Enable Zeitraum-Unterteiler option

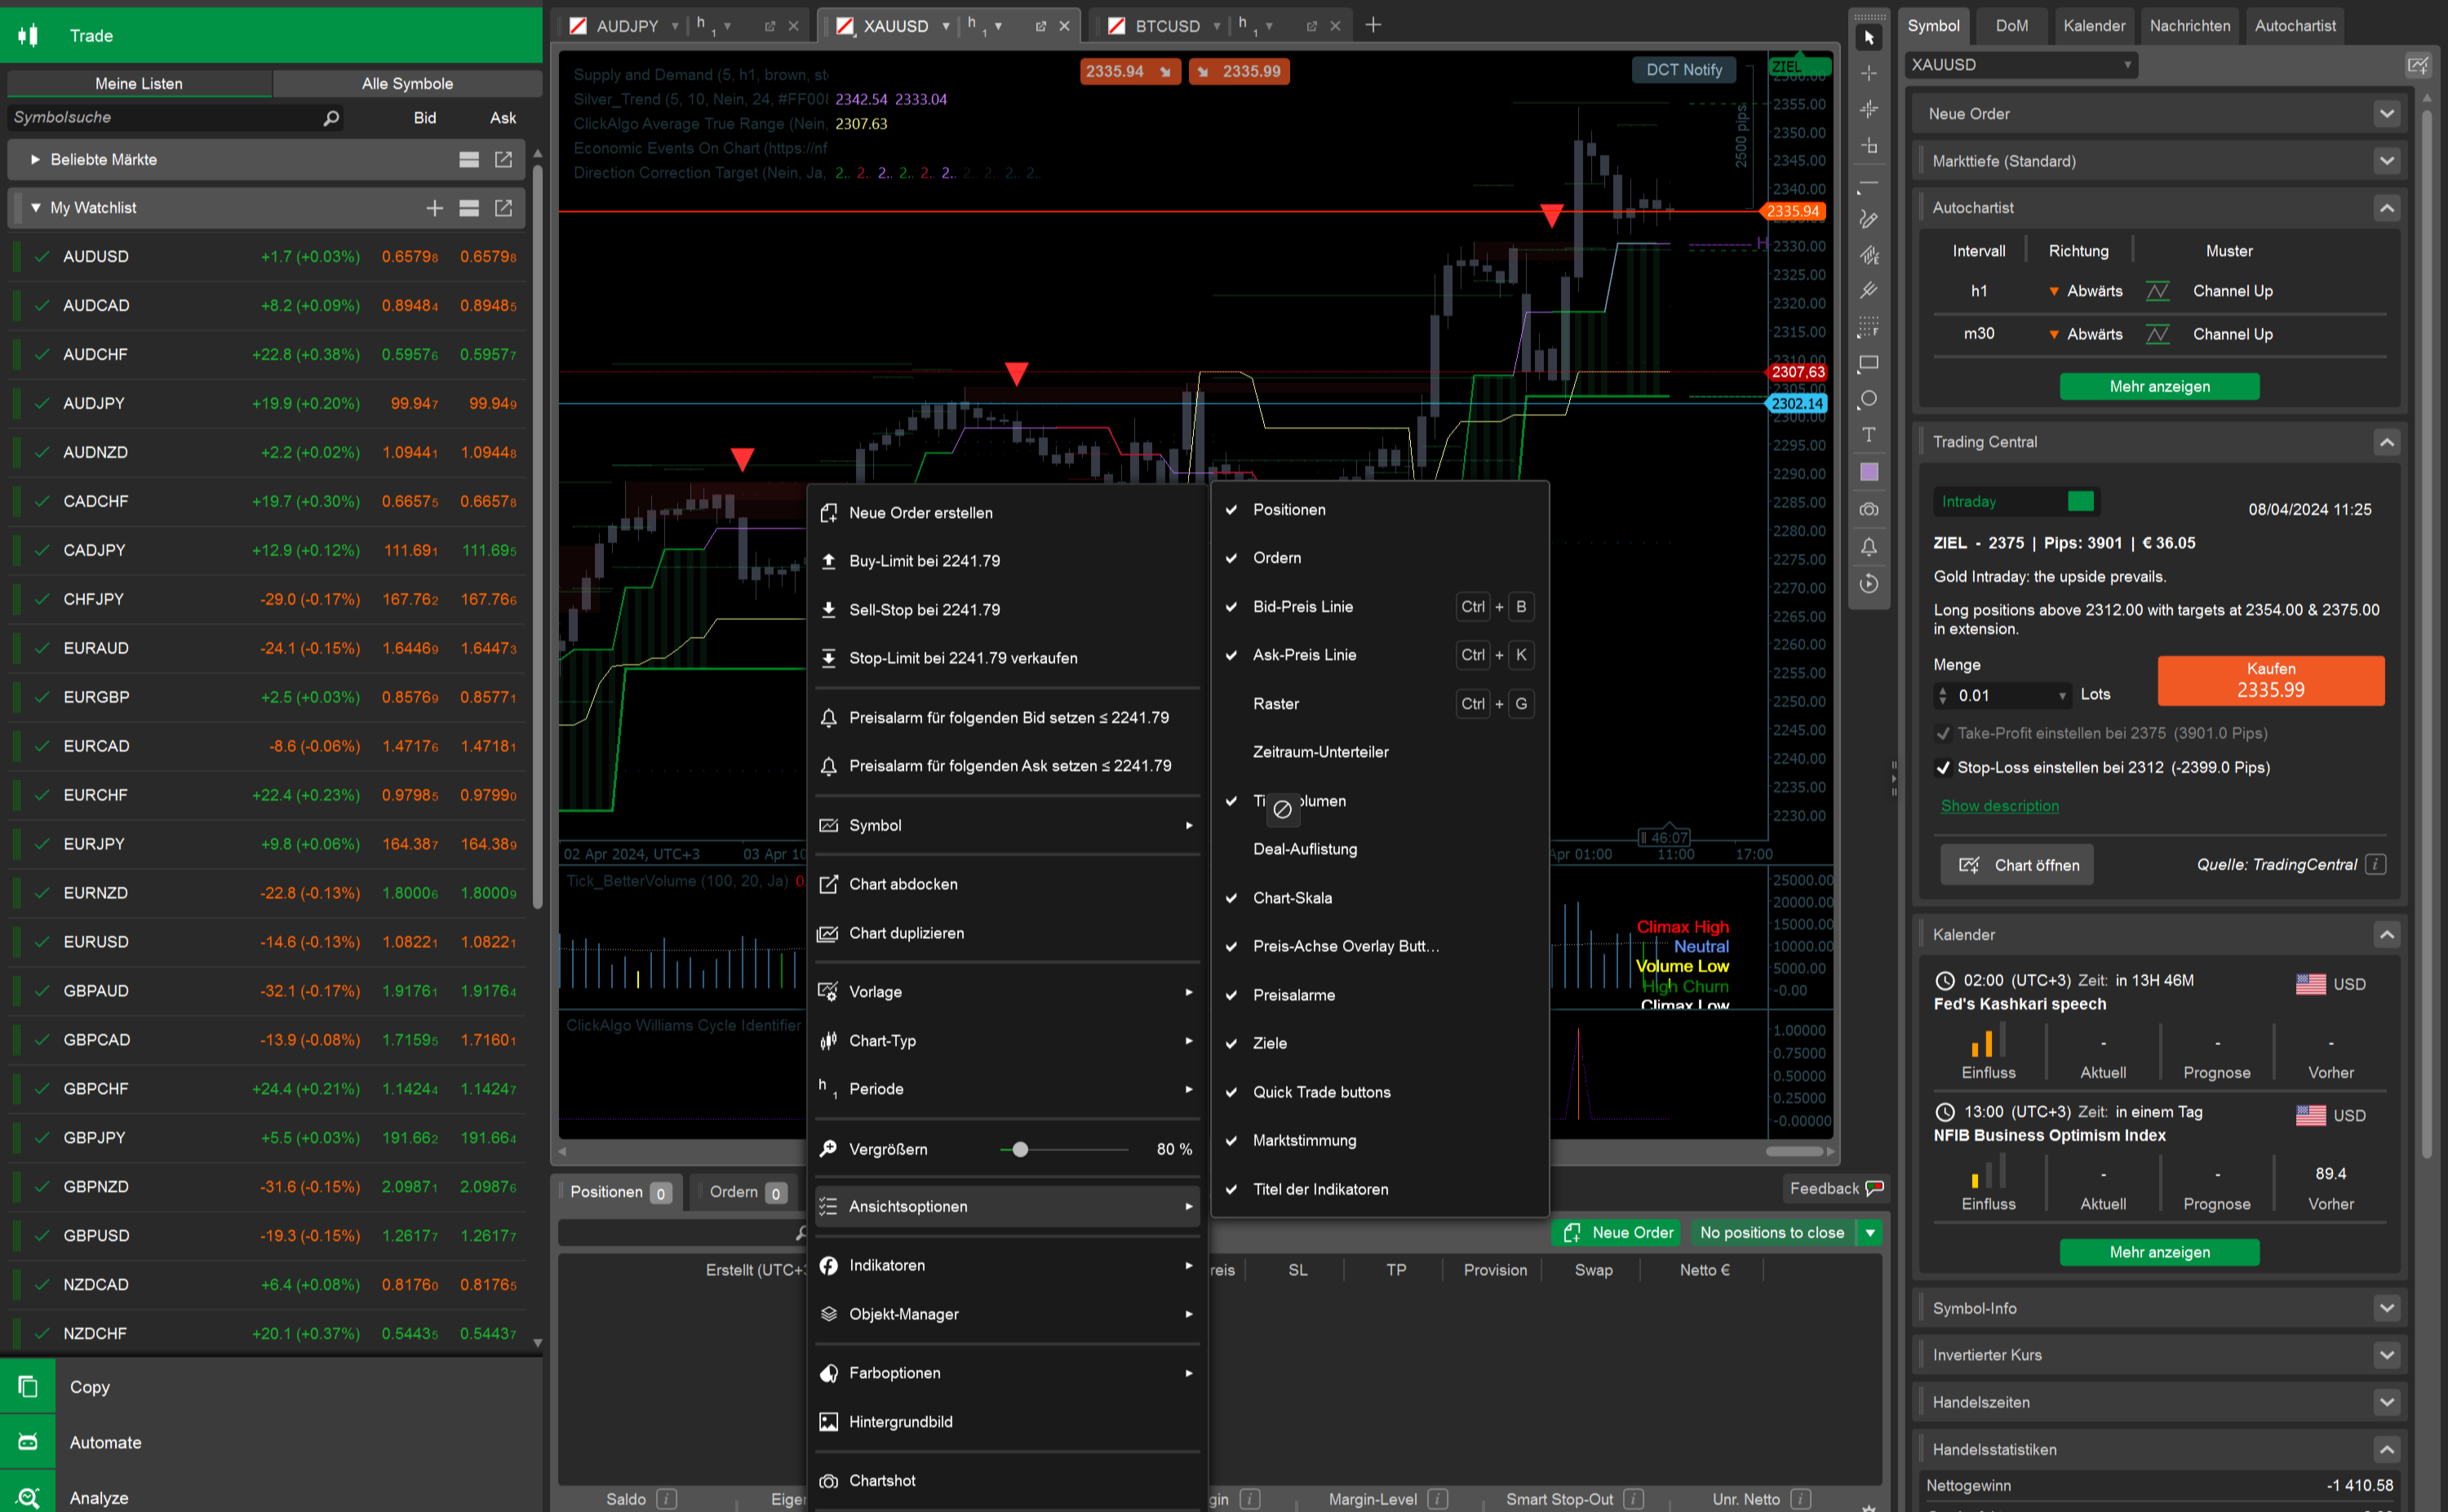(x=1380, y=752)
